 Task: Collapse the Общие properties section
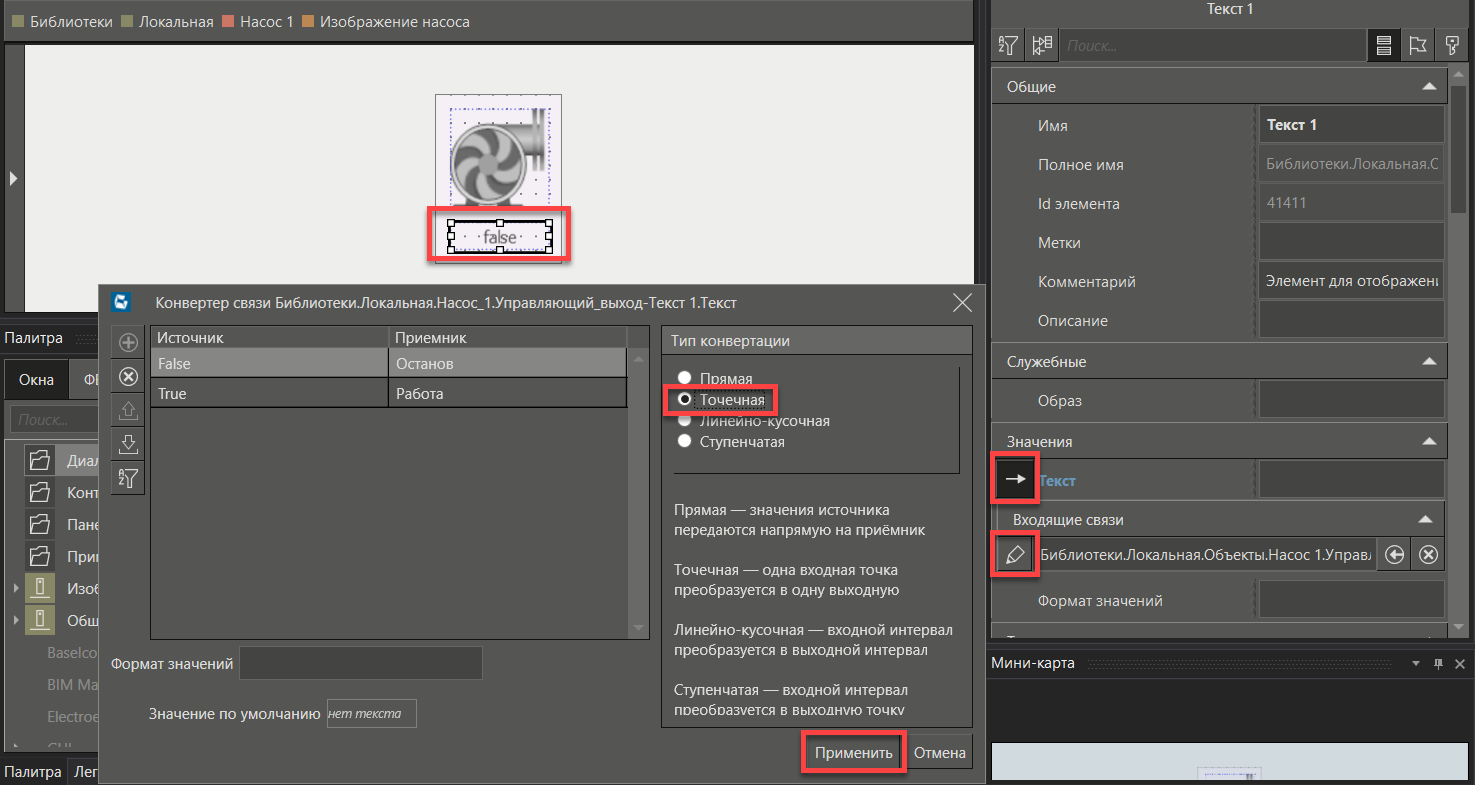1429,87
